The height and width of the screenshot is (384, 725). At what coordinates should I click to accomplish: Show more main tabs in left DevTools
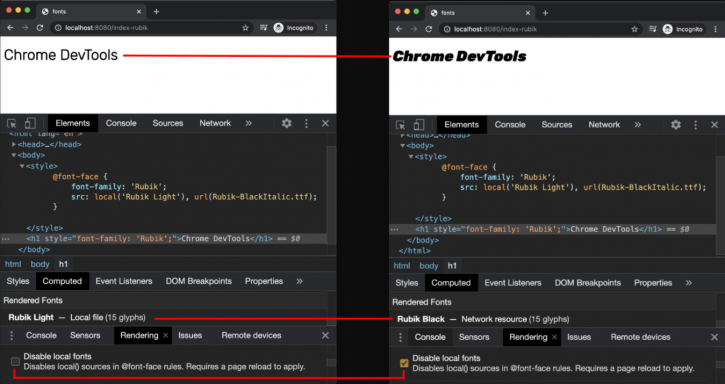249,123
